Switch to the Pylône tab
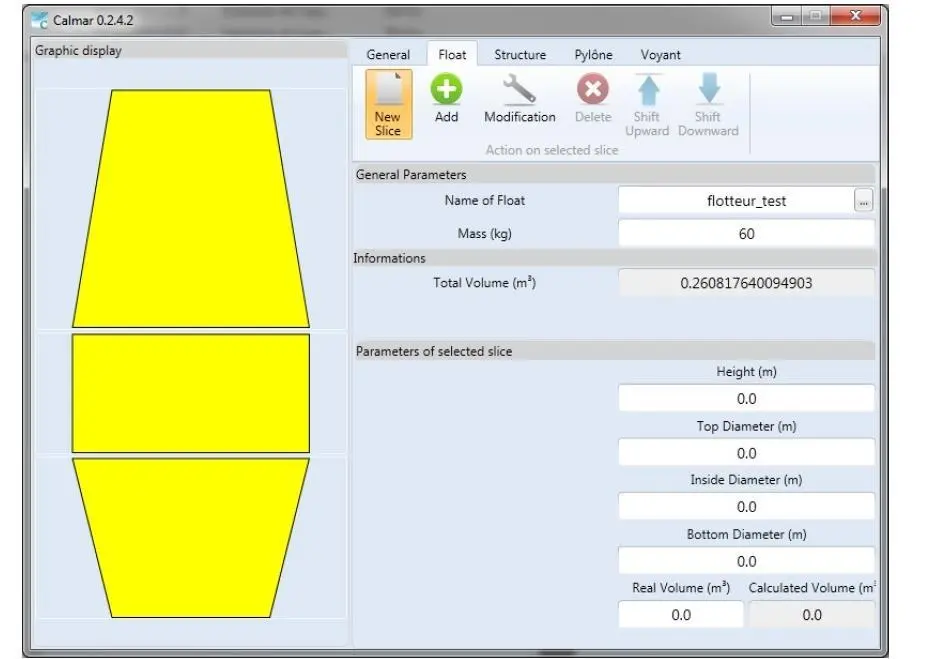 [594, 55]
